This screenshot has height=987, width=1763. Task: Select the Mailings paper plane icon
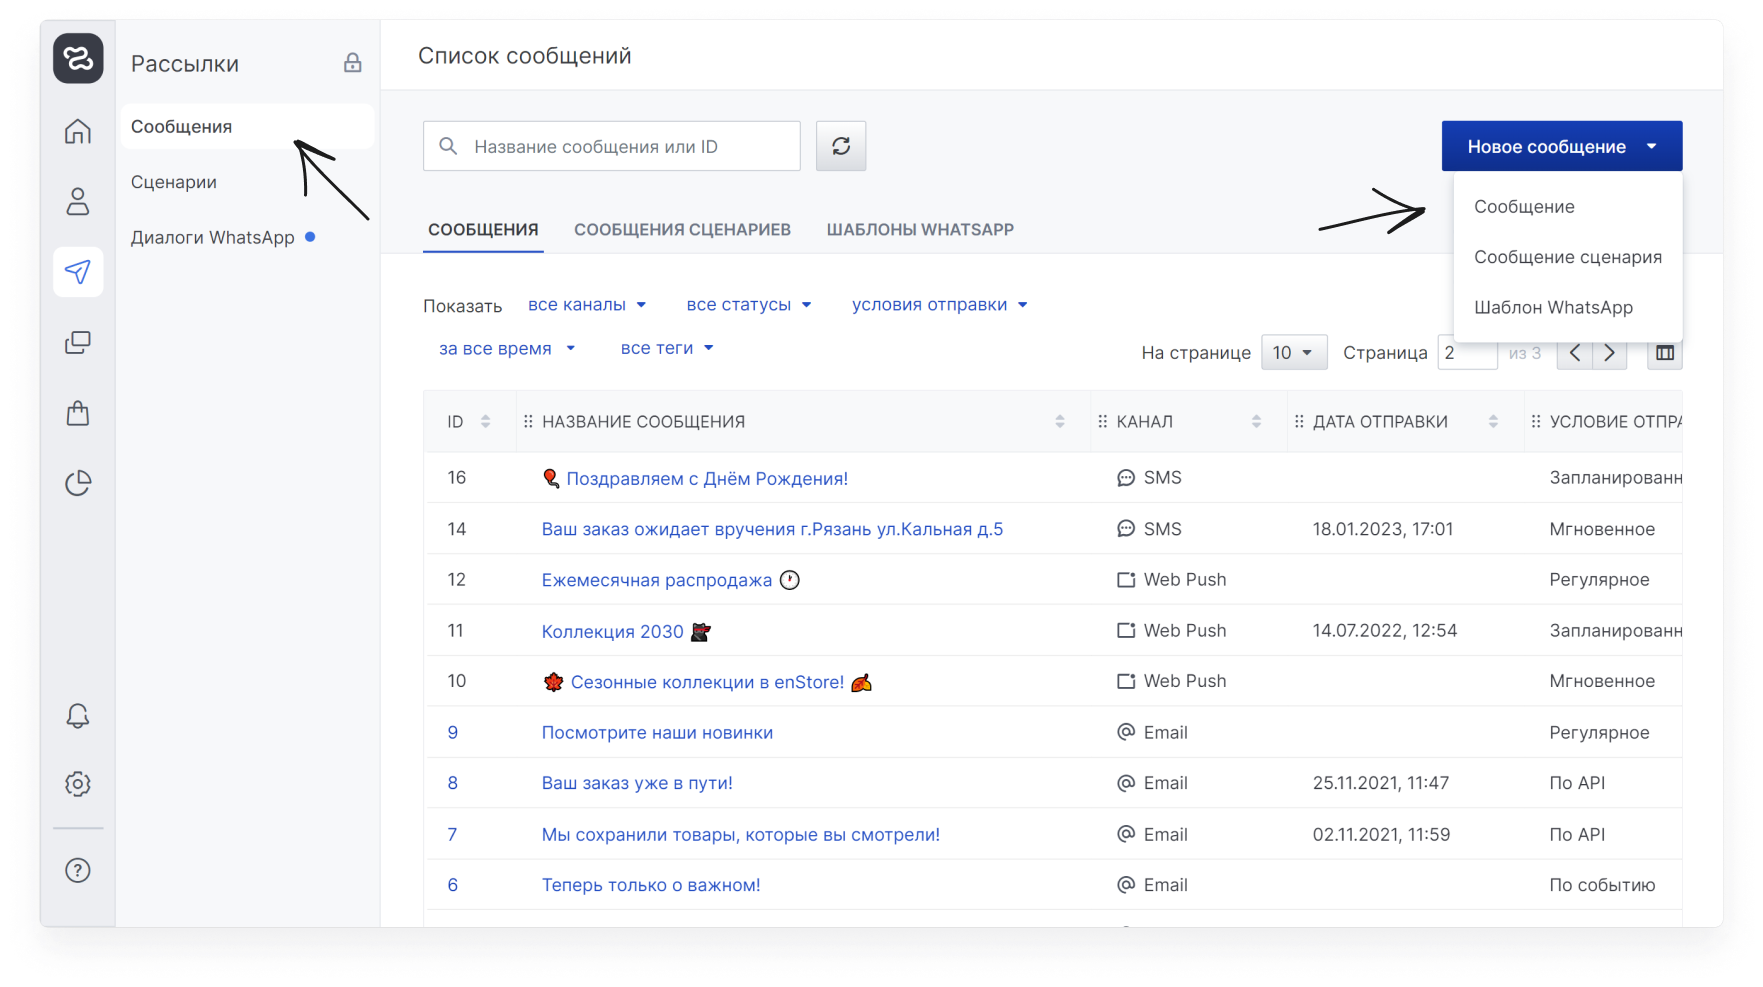click(x=78, y=272)
